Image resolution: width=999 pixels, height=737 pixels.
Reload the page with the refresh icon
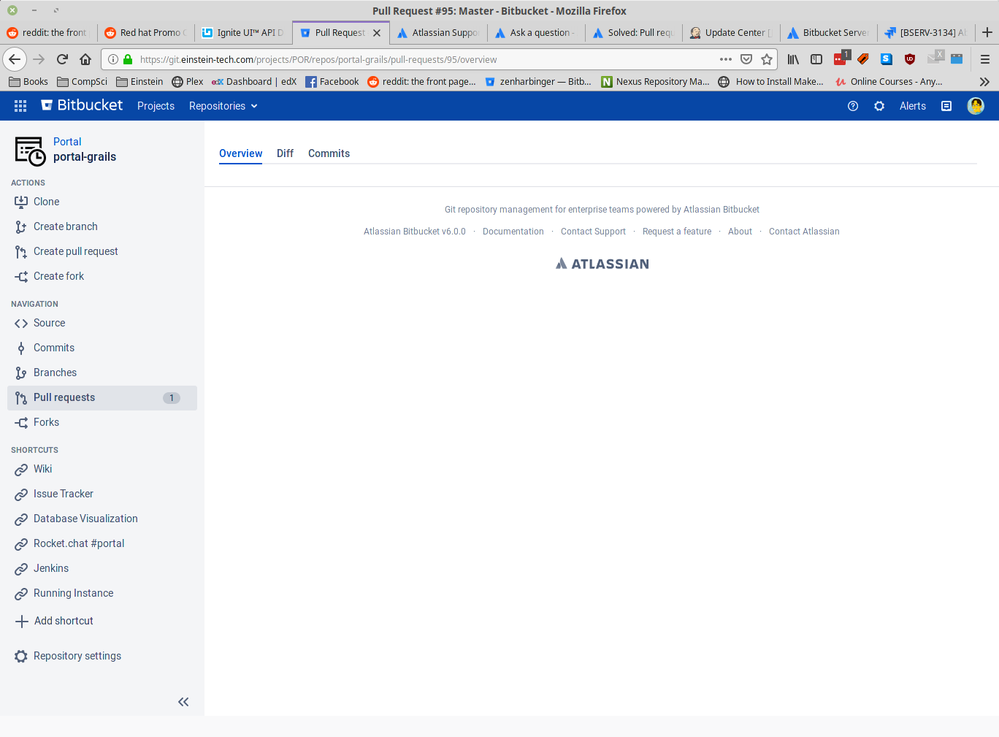pos(62,59)
